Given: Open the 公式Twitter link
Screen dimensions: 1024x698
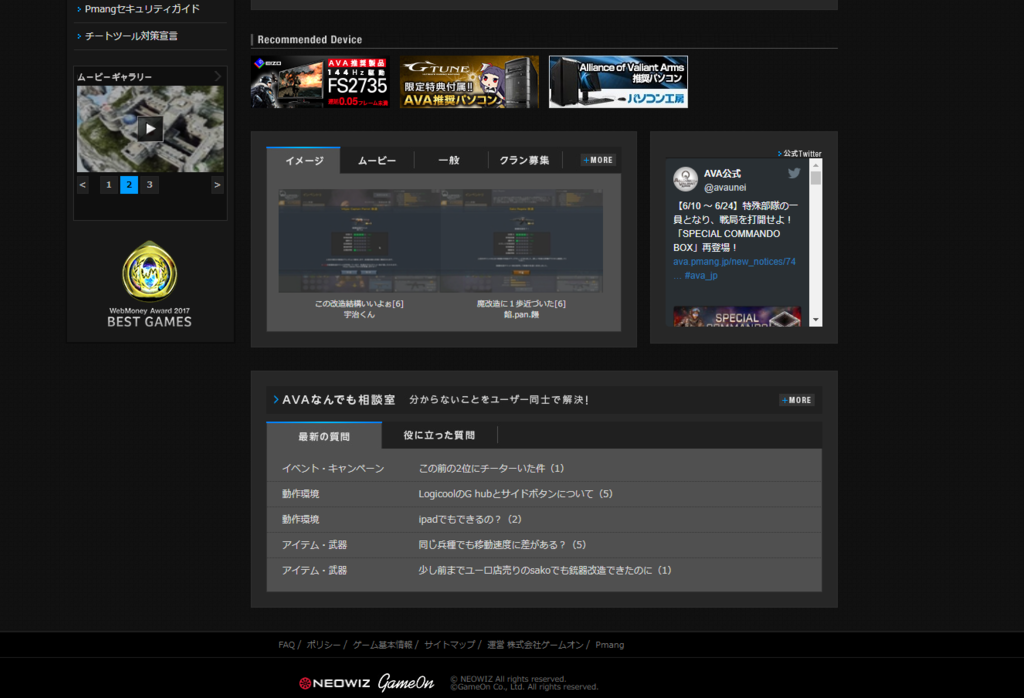Looking at the screenshot, I should pyautogui.click(x=802, y=153).
